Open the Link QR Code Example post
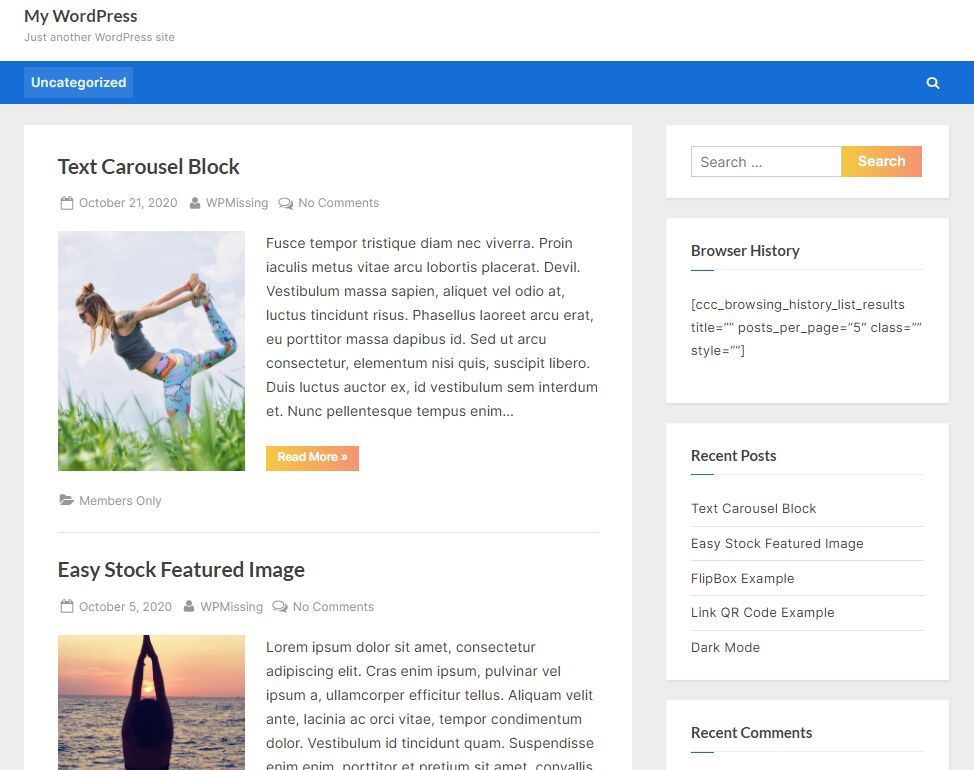 coord(763,612)
